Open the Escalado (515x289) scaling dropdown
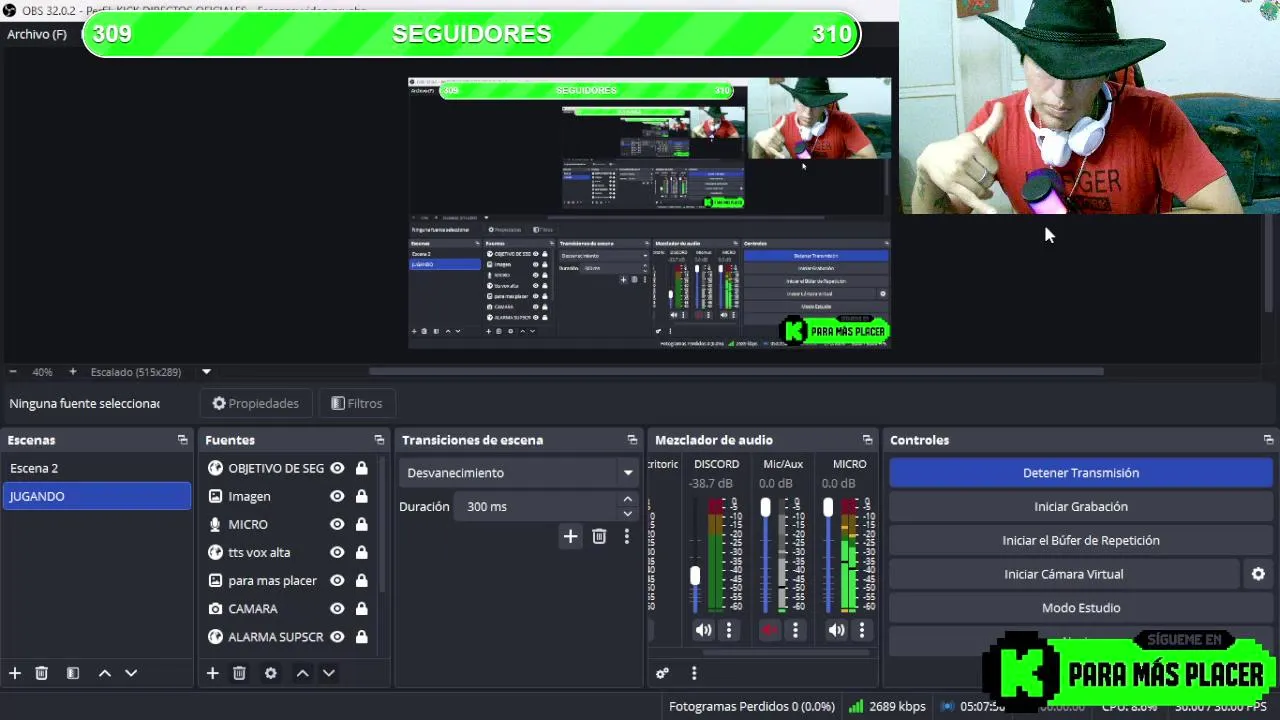This screenshot has height=720, width=1280. point(207,372)
